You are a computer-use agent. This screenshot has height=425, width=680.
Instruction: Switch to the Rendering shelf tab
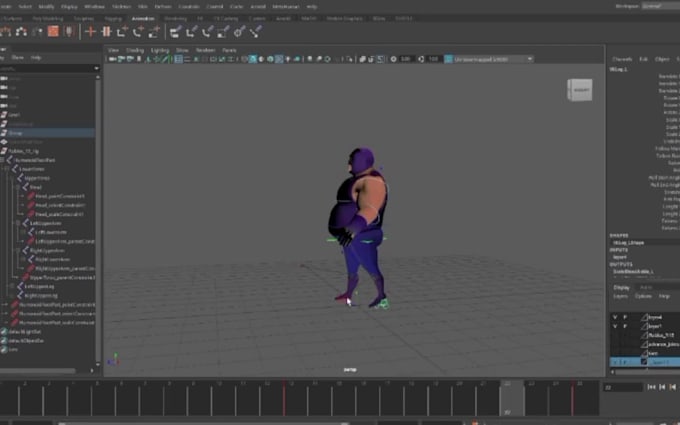tap(175, 19)
